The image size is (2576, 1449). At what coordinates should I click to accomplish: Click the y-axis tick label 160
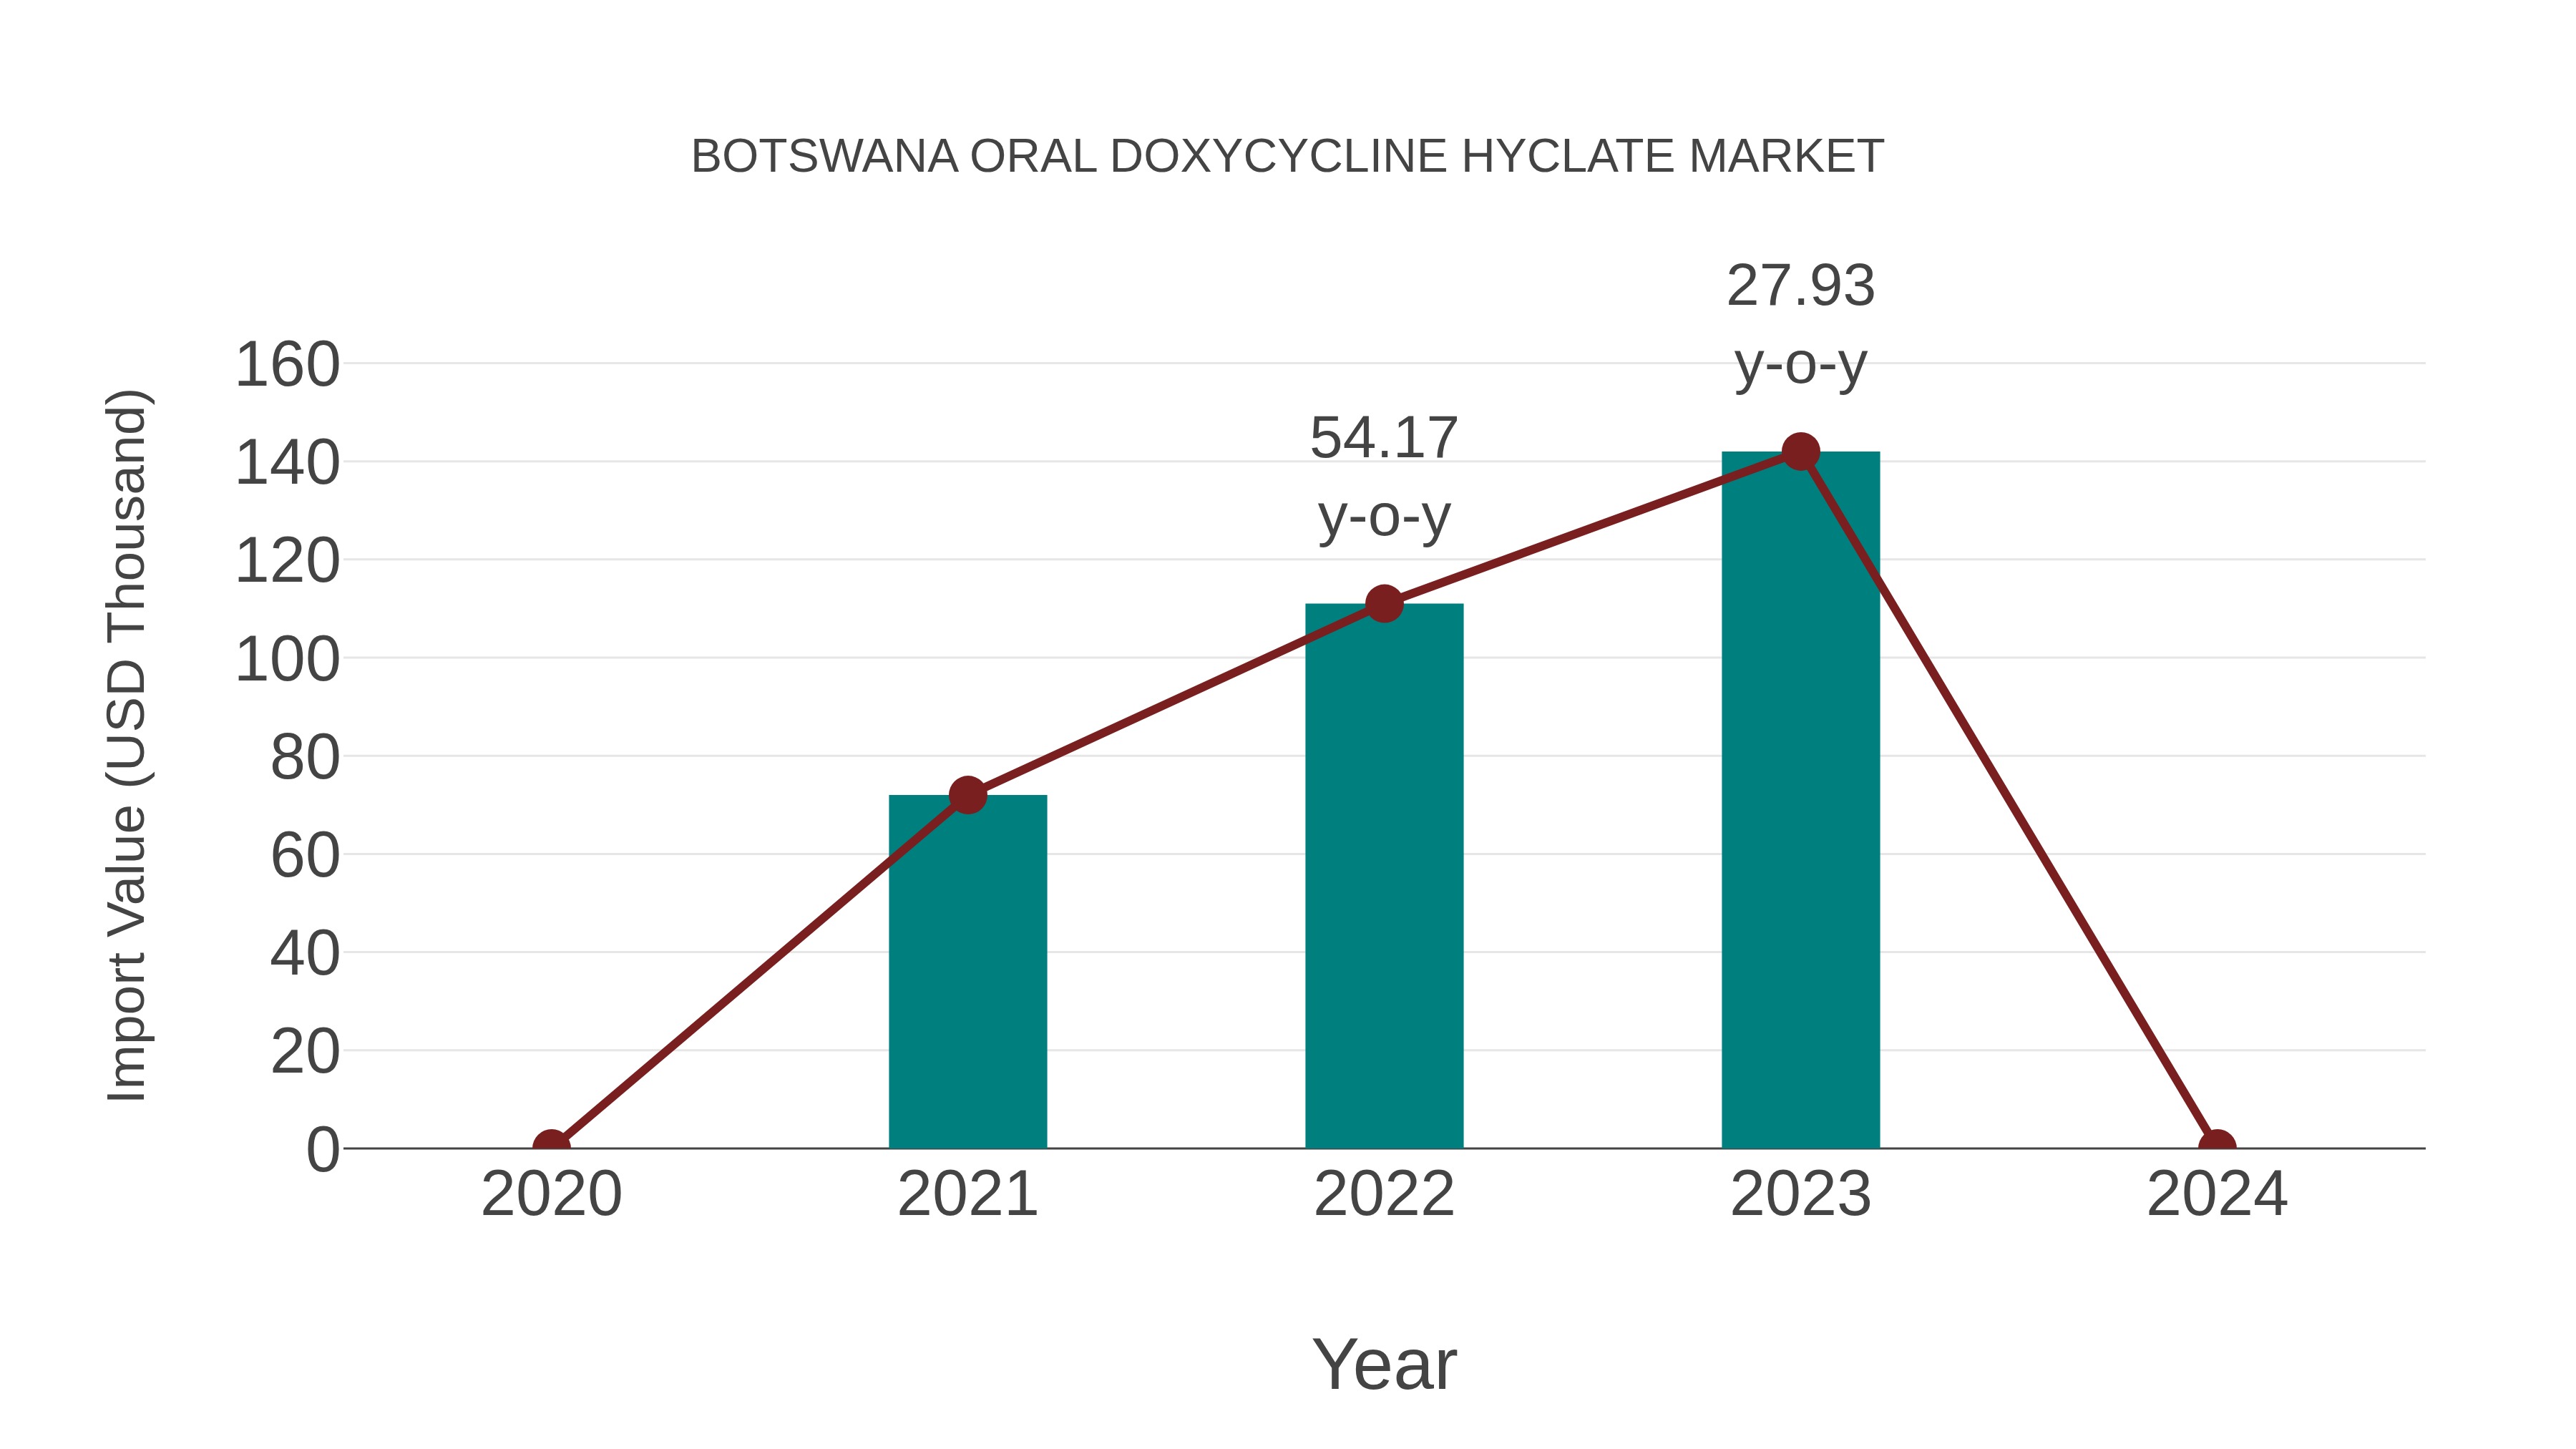[x=288, y=364]
